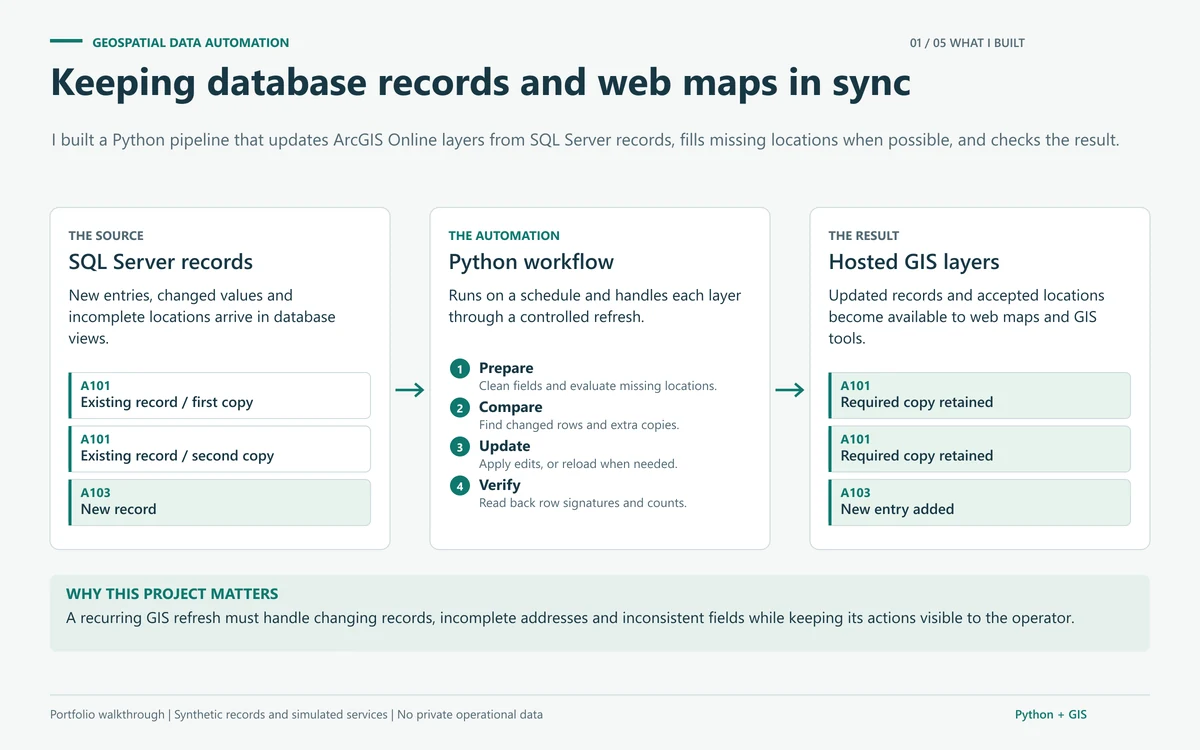This screenshot has height=750, width=1200.
Task: Click the '01 / 05 WHAT I BUILT' page indicator
Action: pos(967,43)
